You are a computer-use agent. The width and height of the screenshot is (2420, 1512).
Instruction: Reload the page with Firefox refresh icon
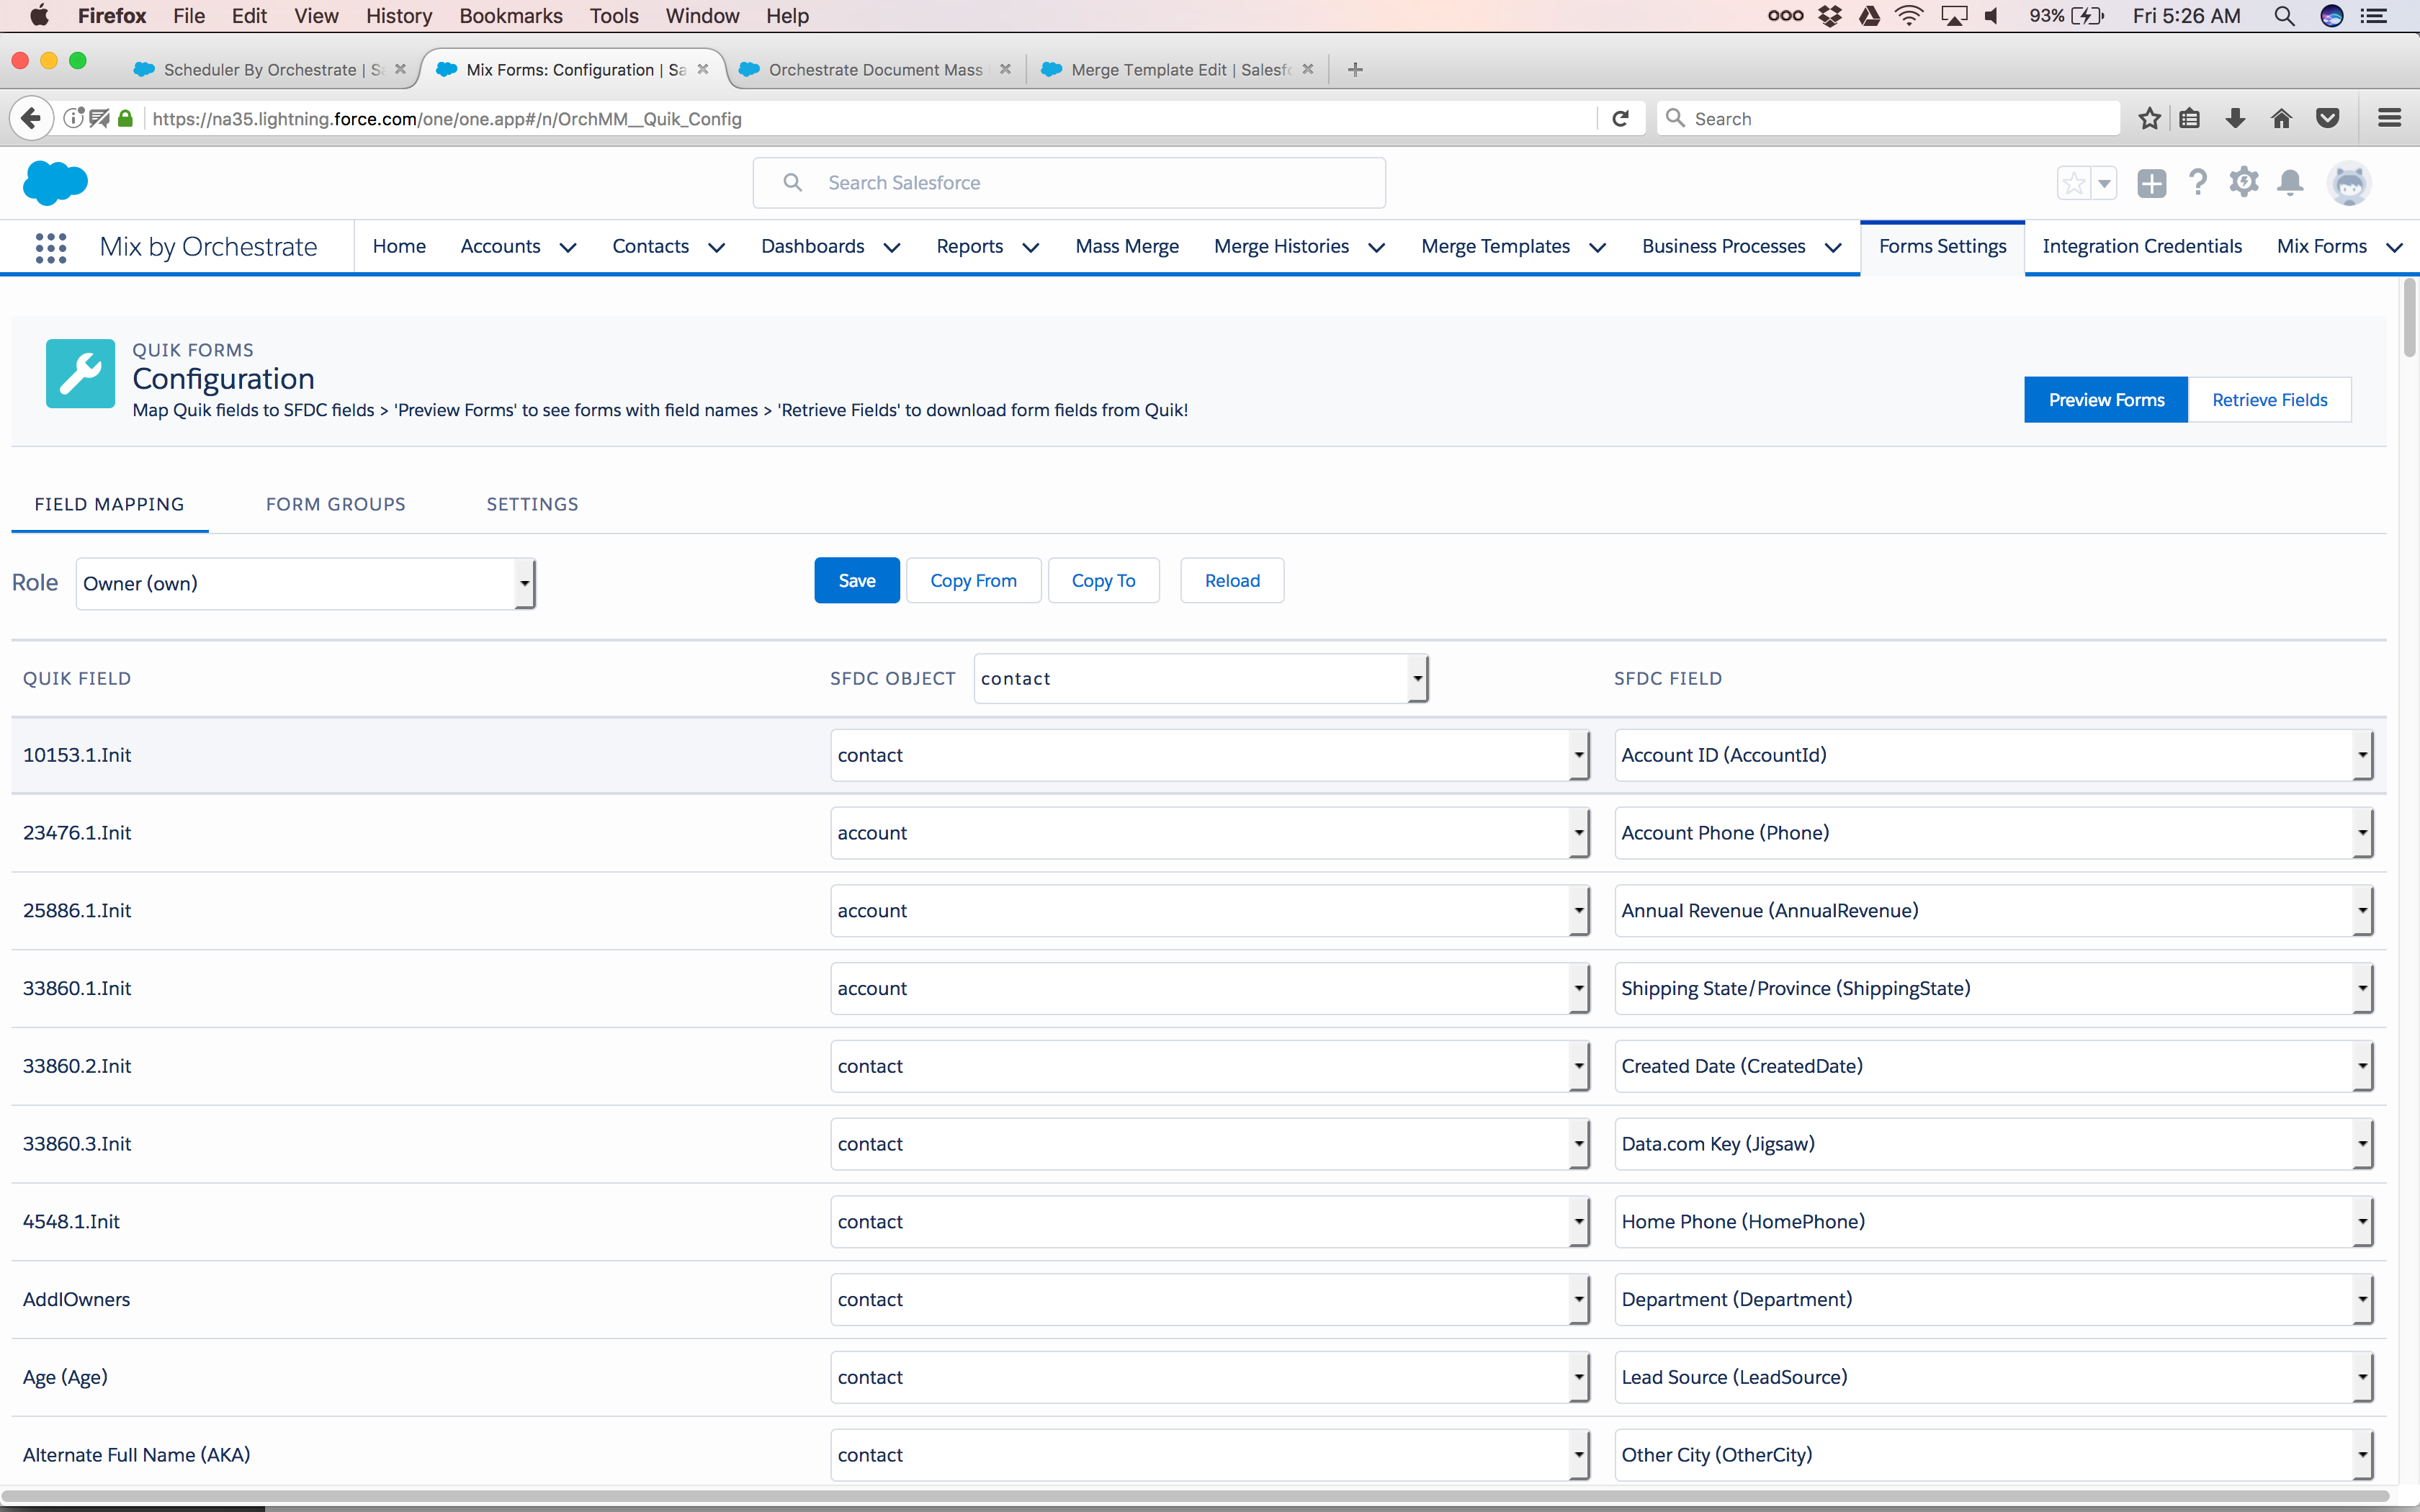[x=1620, y=118]
